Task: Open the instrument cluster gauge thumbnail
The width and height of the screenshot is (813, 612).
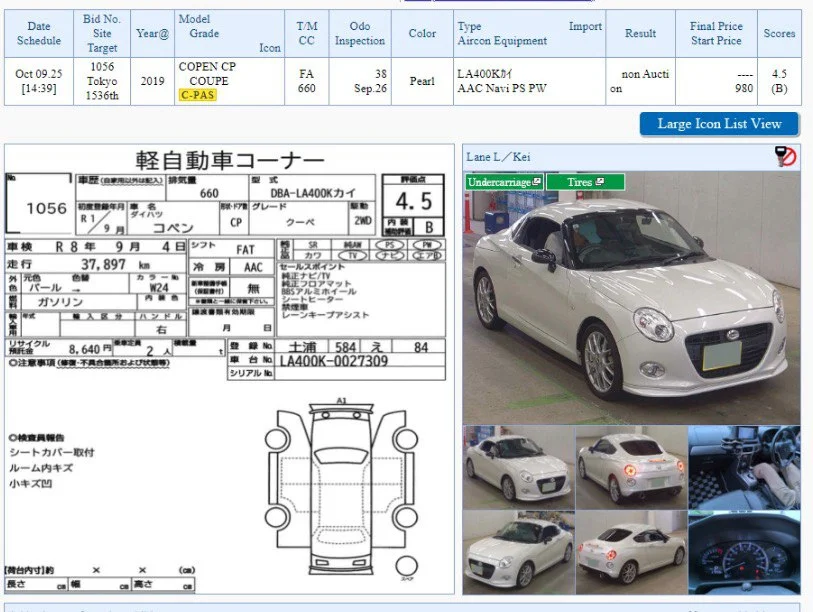Action: pyautogui.click(x=744, y=552)
